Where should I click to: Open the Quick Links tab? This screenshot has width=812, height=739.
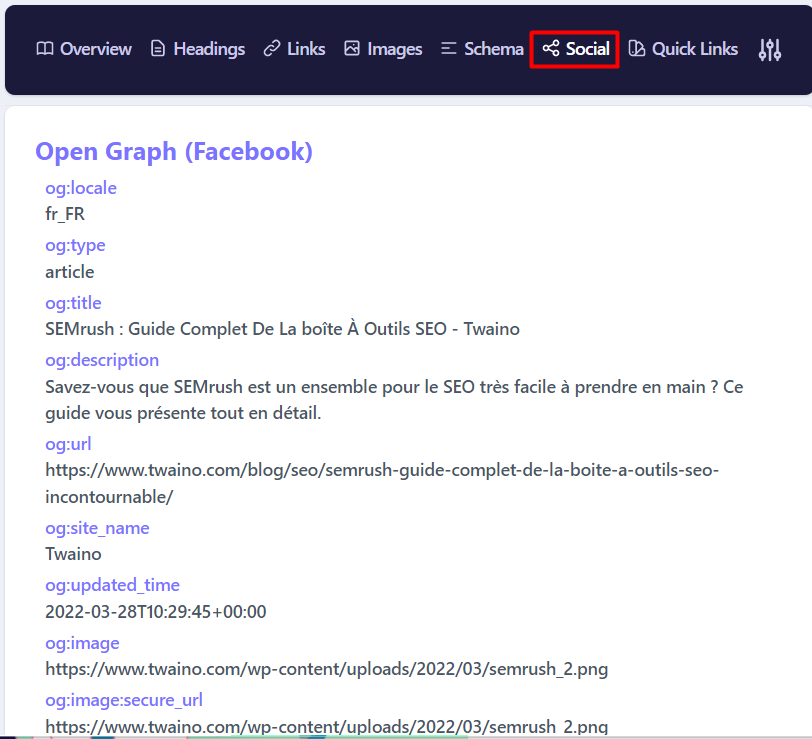(x=683, y=49)
